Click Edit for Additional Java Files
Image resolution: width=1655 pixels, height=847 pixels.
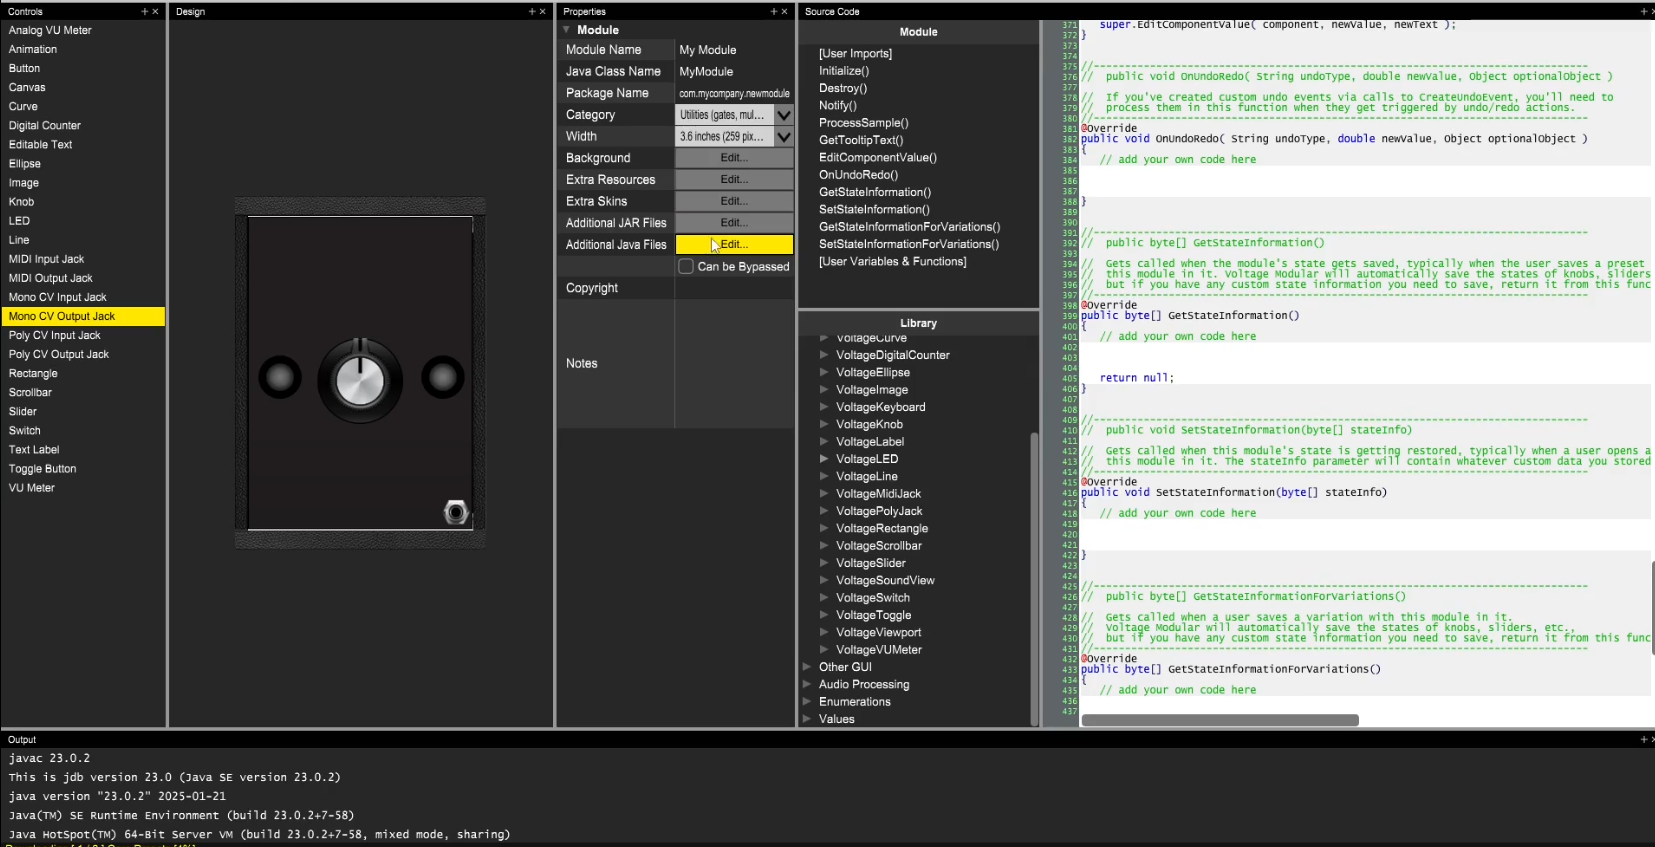point(734,245)
